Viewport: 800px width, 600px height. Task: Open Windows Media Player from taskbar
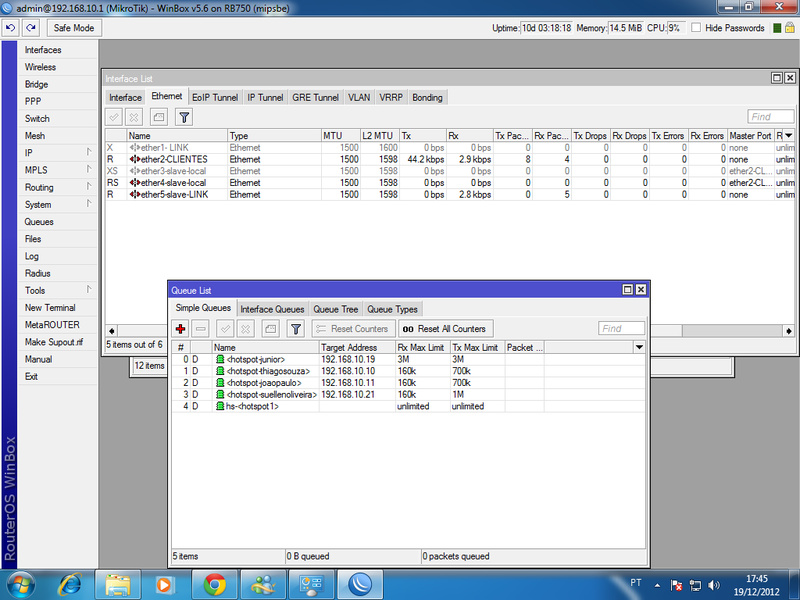coord(165,585)
